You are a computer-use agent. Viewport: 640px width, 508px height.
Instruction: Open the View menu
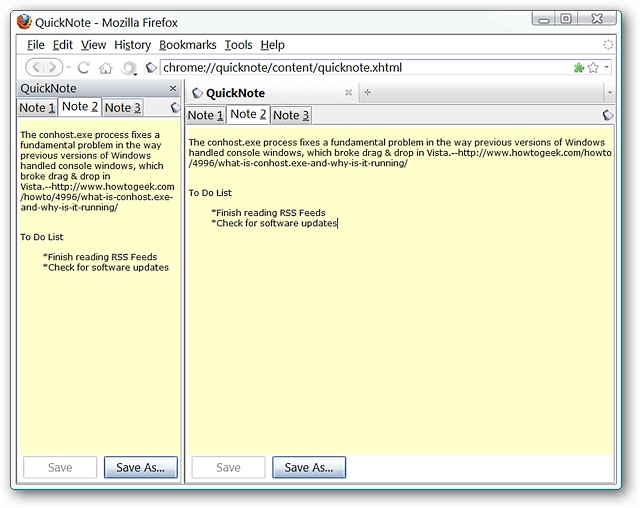pos(93,44)
